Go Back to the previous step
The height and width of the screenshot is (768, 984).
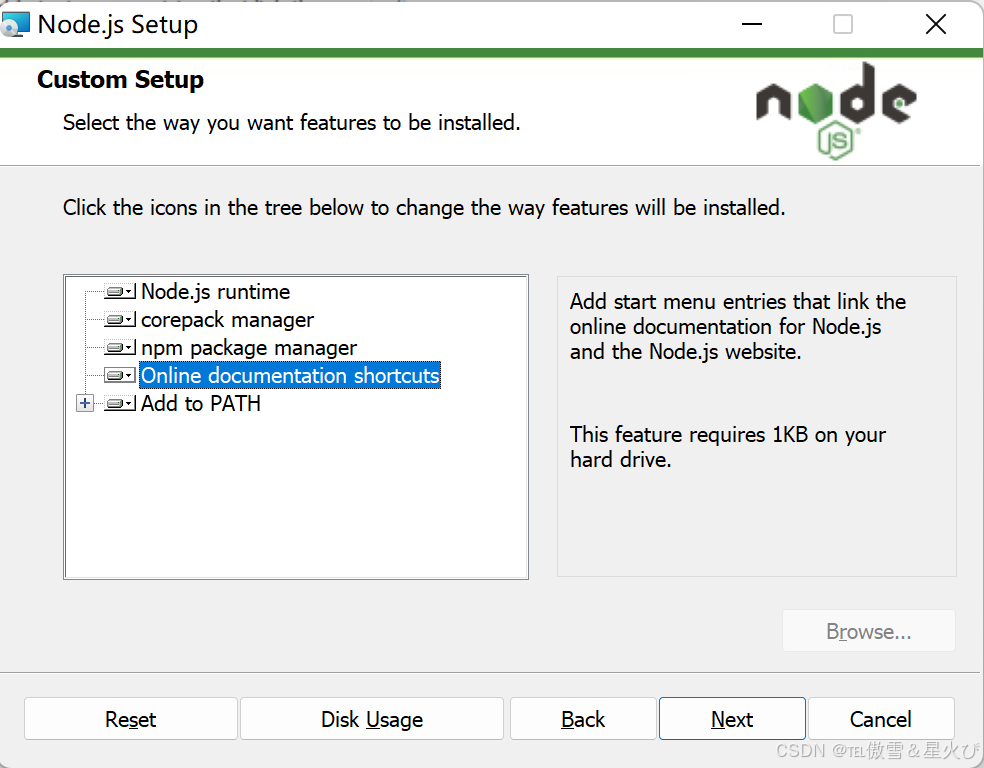[x=583, y=719]
